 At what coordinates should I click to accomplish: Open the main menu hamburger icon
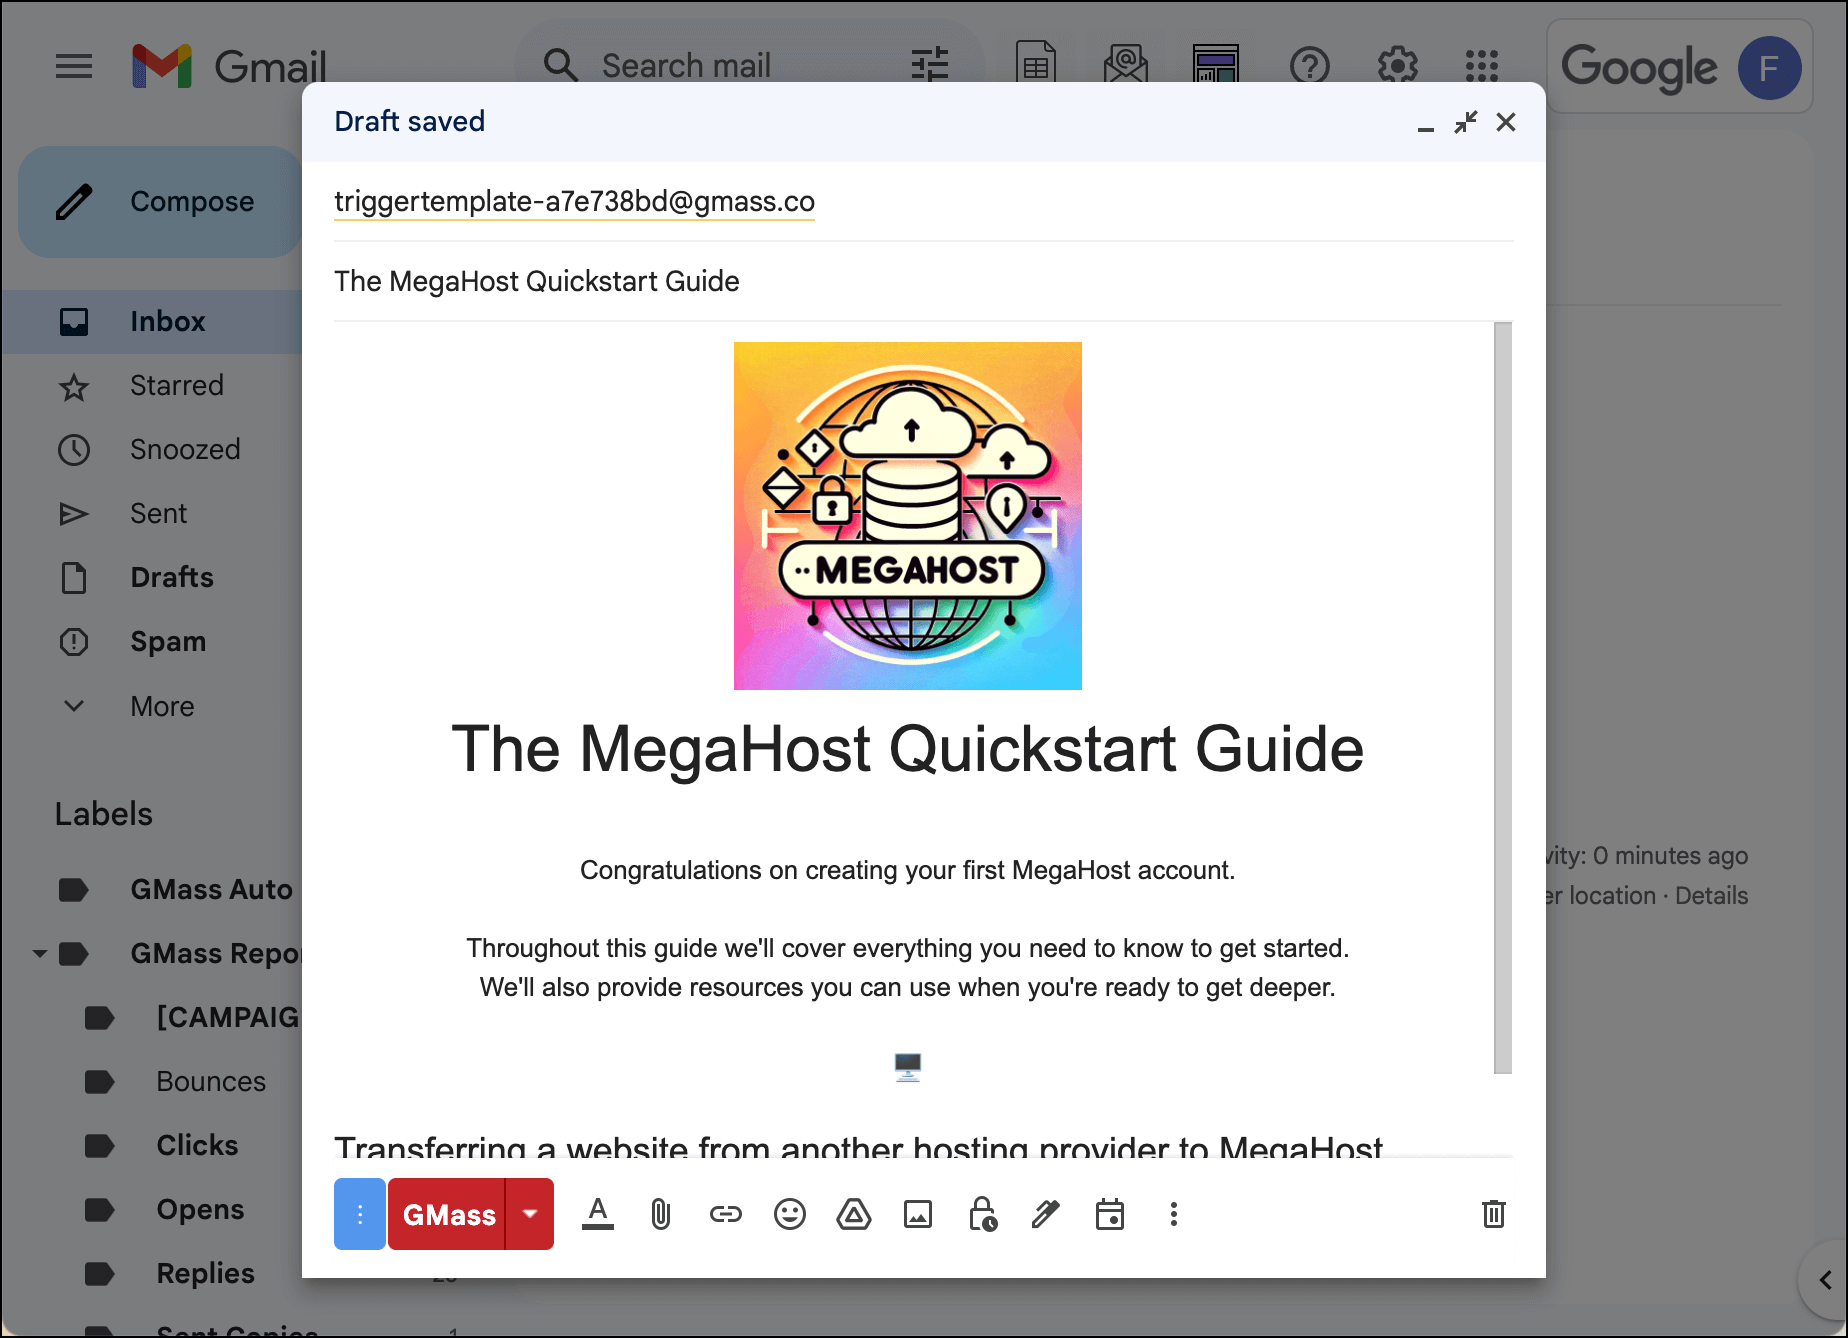coord(74,67)
